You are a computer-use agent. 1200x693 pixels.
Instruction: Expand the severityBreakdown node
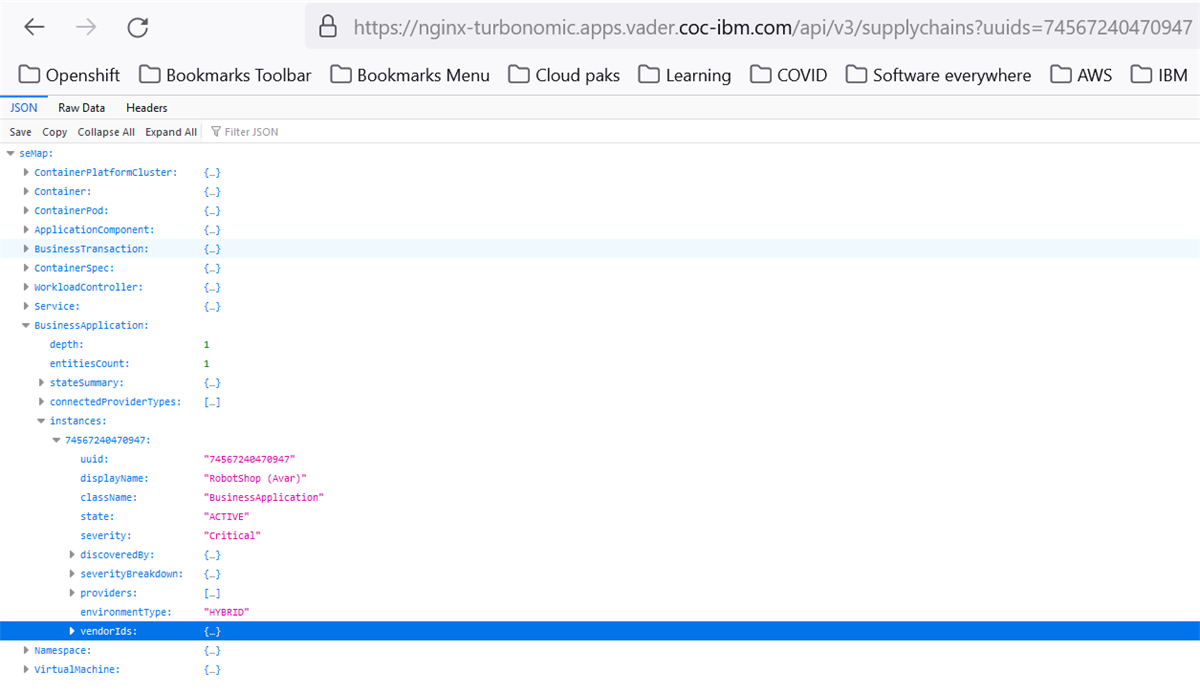tap(71, 573)
